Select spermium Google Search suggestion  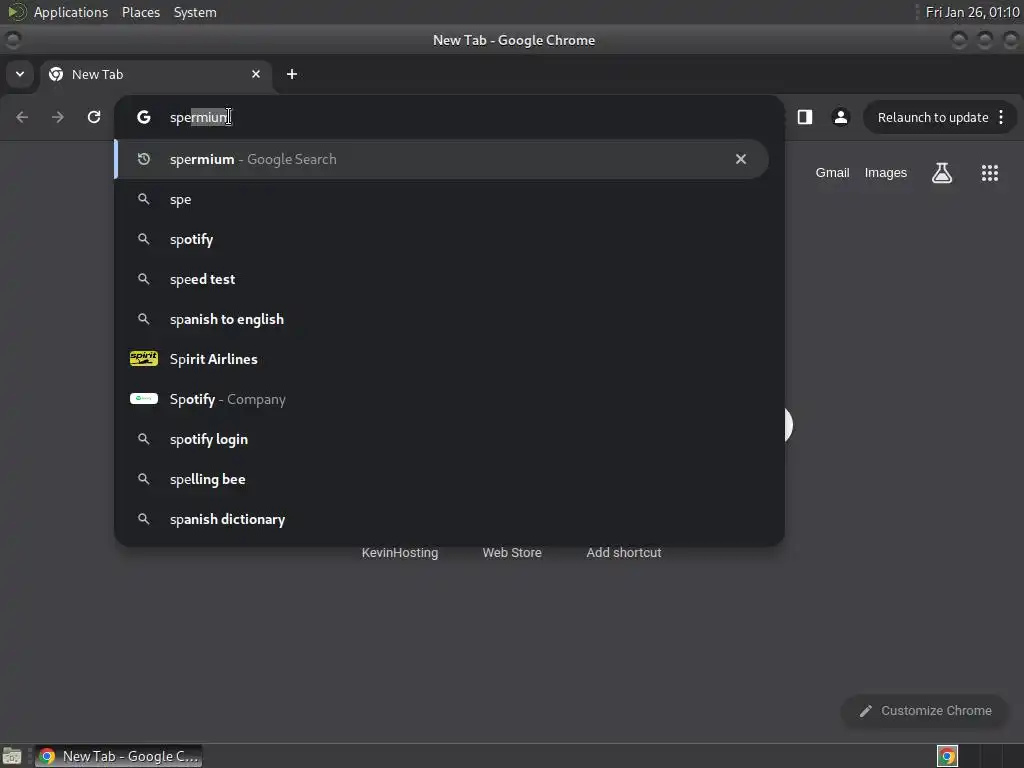(441, 159)
